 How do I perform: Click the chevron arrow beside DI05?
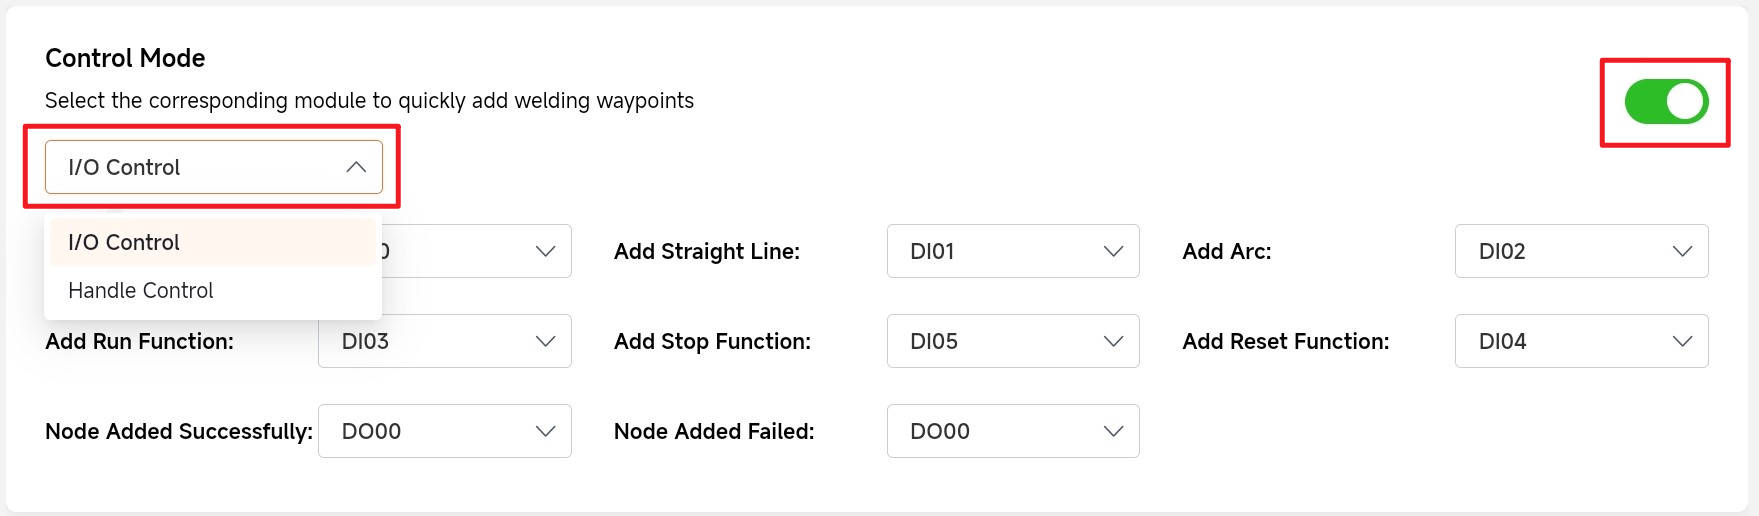coord(1113,341)
